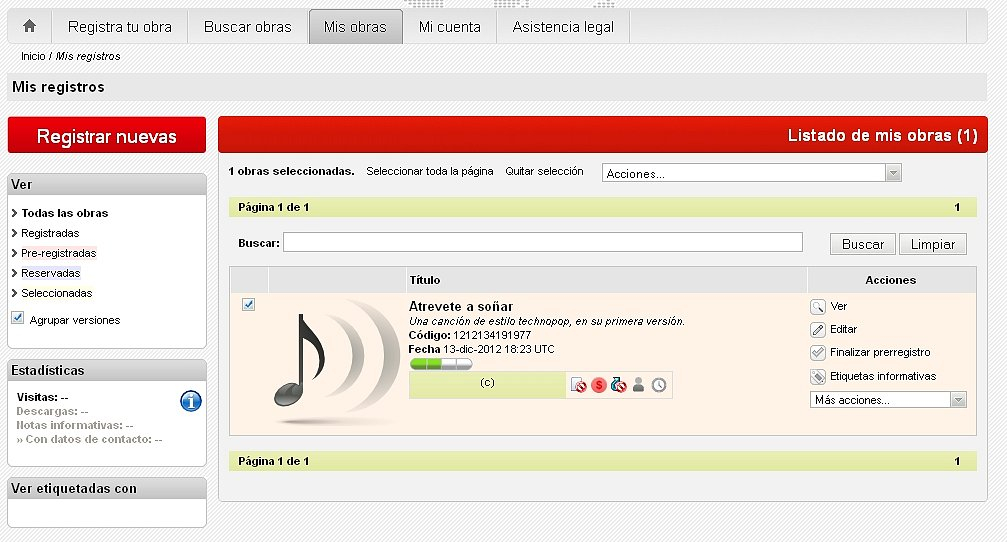Show Todas las obras

64,213
